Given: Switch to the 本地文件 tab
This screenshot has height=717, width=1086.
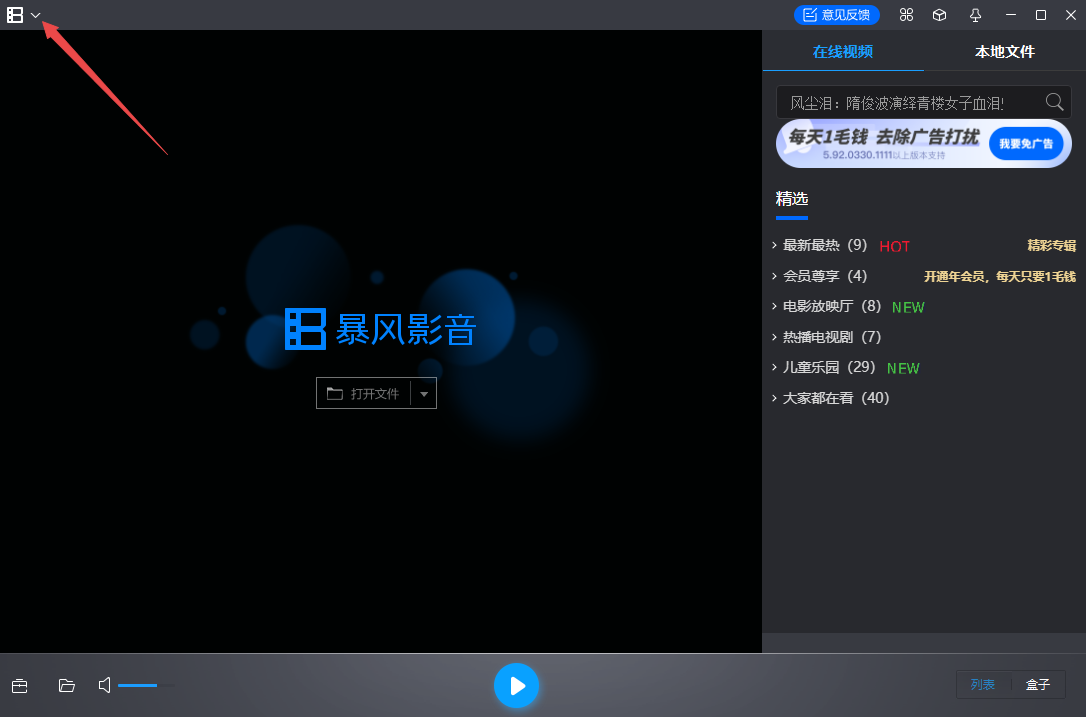Looking at the screenshot, I should click(x=1004, y=51).
